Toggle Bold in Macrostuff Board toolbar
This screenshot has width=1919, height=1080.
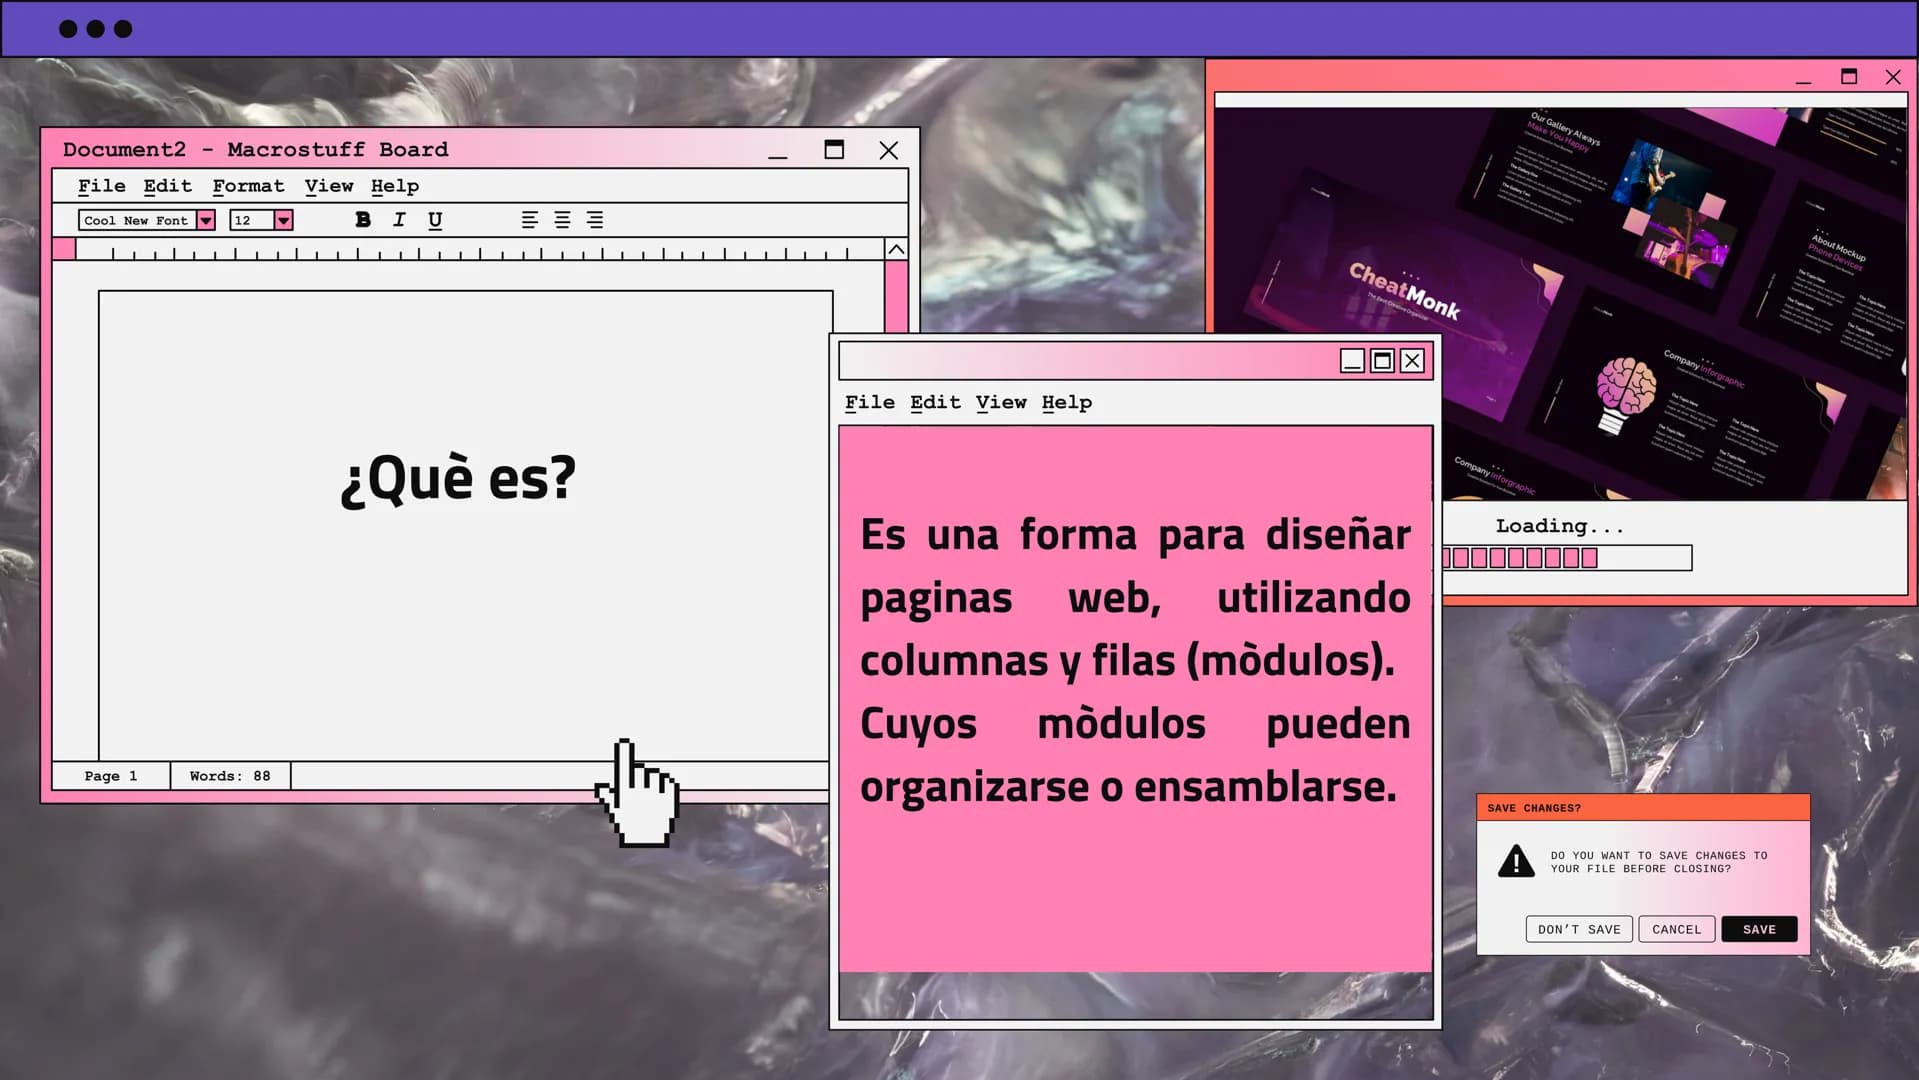[x=363, y=220]
